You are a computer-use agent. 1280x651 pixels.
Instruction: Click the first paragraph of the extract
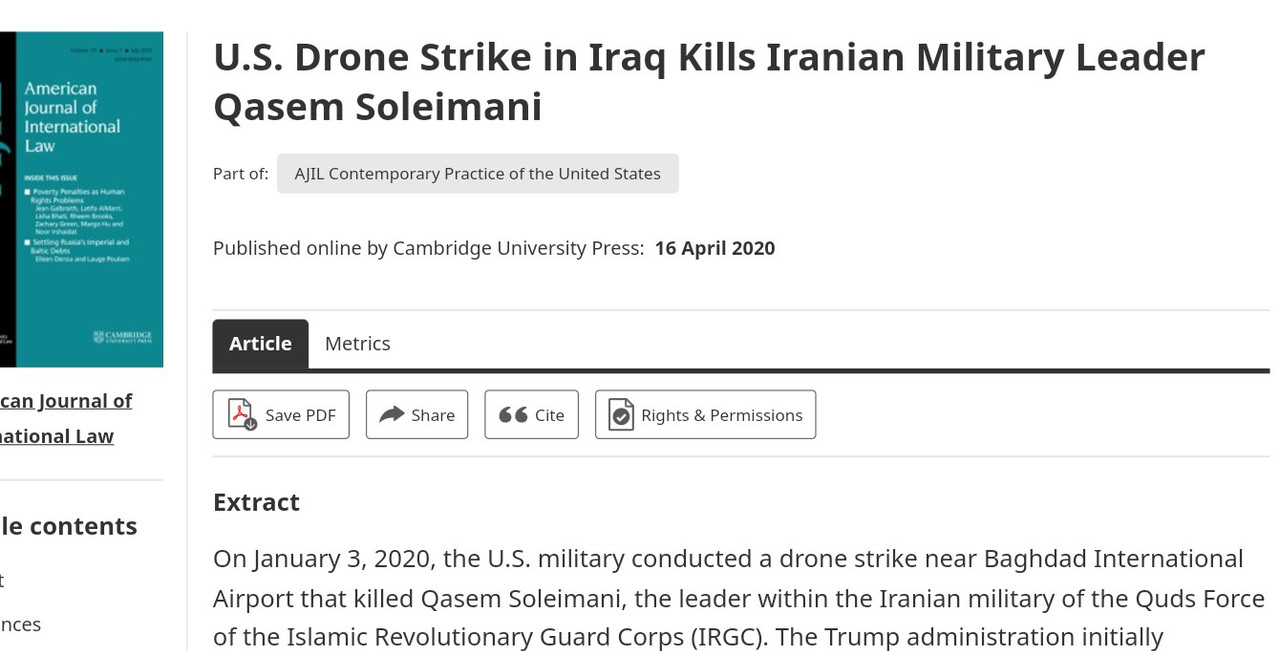tap(738, 598)
